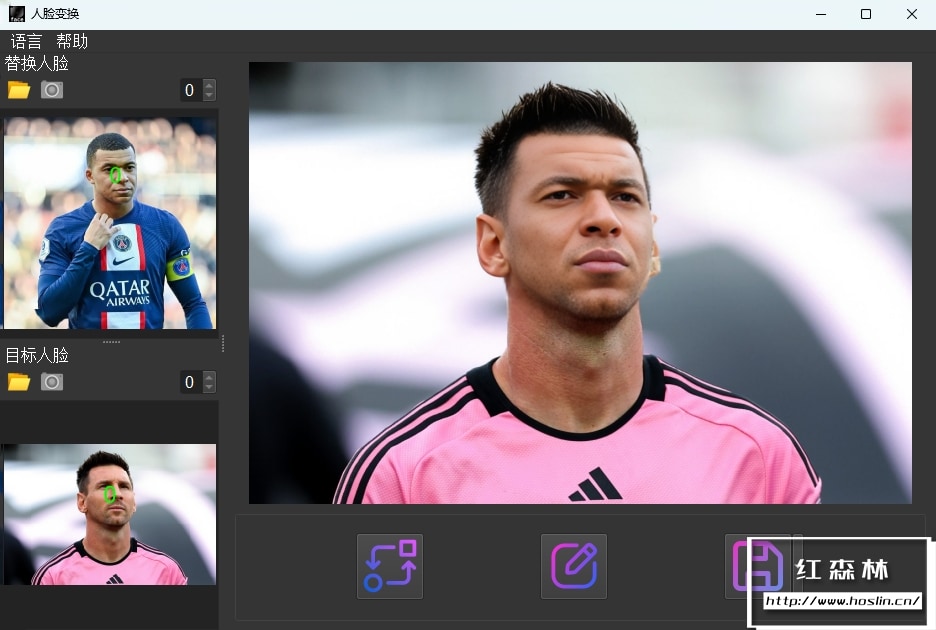Open folder icon under 替换人脸
The width and height of the screenshot is (936, 630).
[19, 90]
